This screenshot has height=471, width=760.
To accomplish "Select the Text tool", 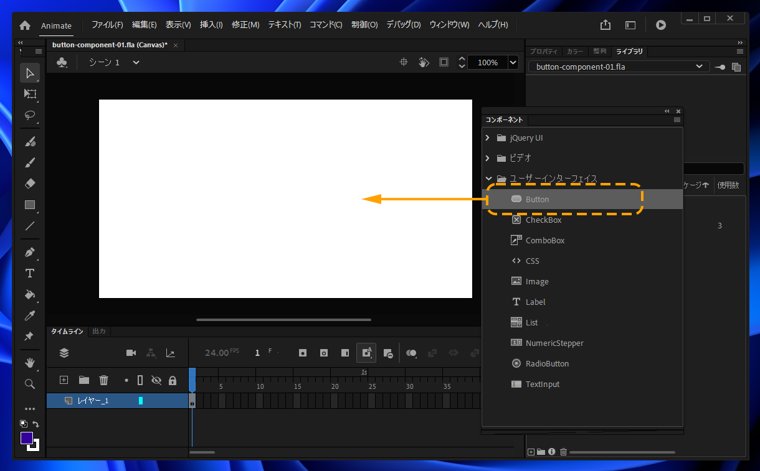I will tap(30, 273).
